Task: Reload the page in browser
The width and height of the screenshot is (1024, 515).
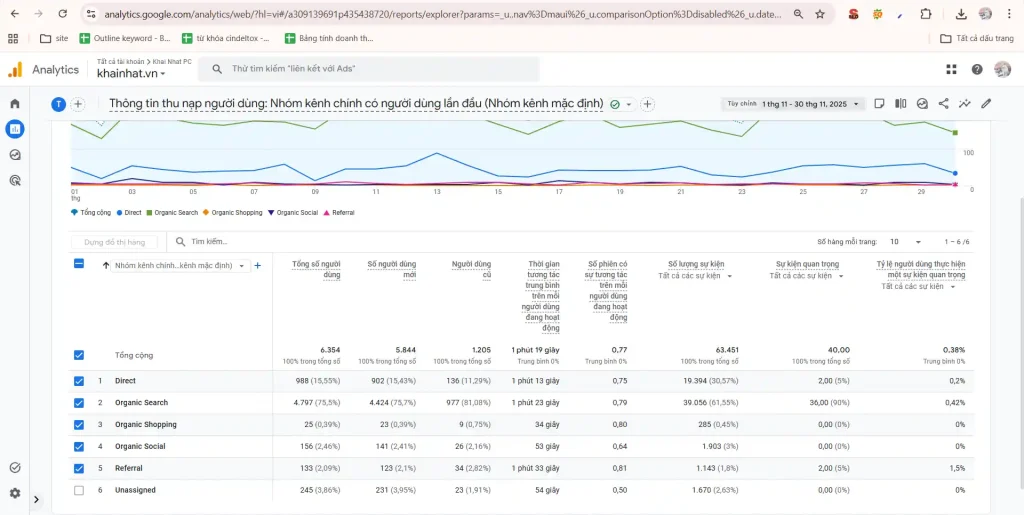Action: pos(63,14)
